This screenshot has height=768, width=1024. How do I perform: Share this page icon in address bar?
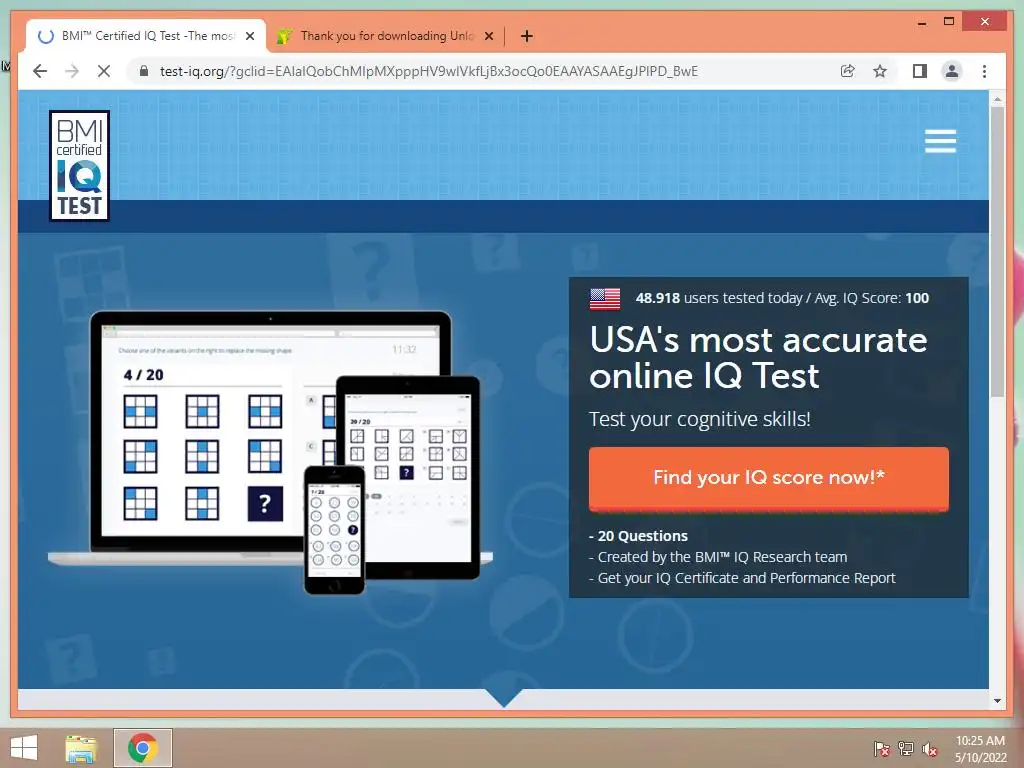point(848,71)
